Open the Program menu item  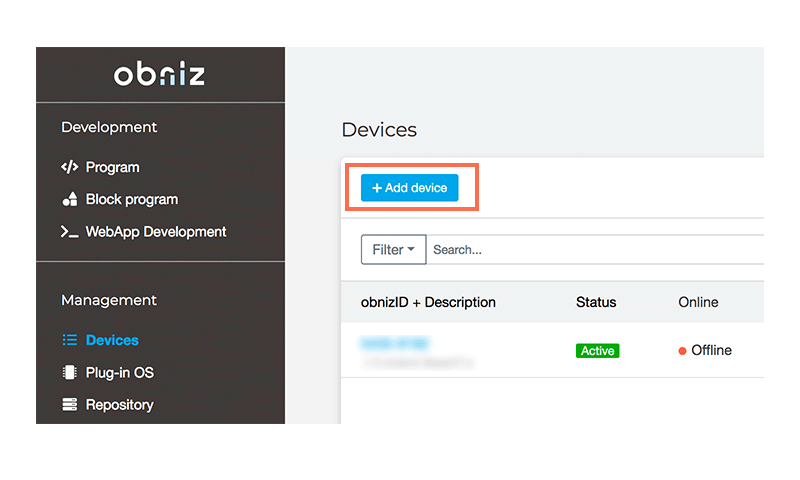tap(112, 167)
